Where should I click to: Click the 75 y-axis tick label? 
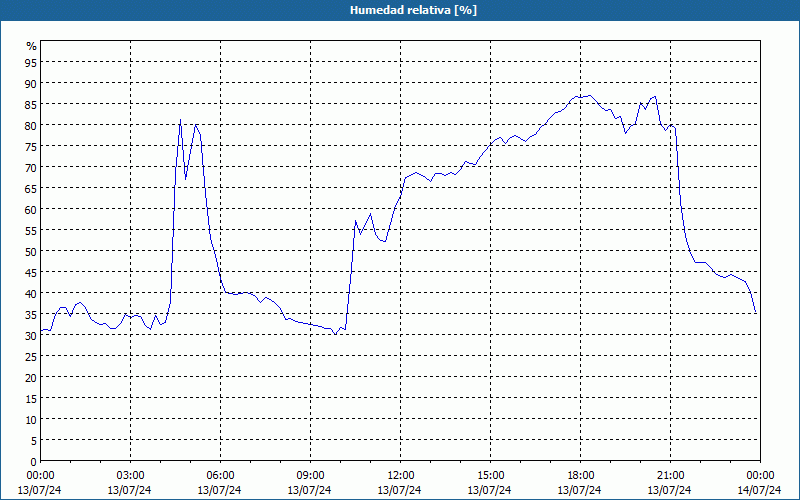coord(31,146)
